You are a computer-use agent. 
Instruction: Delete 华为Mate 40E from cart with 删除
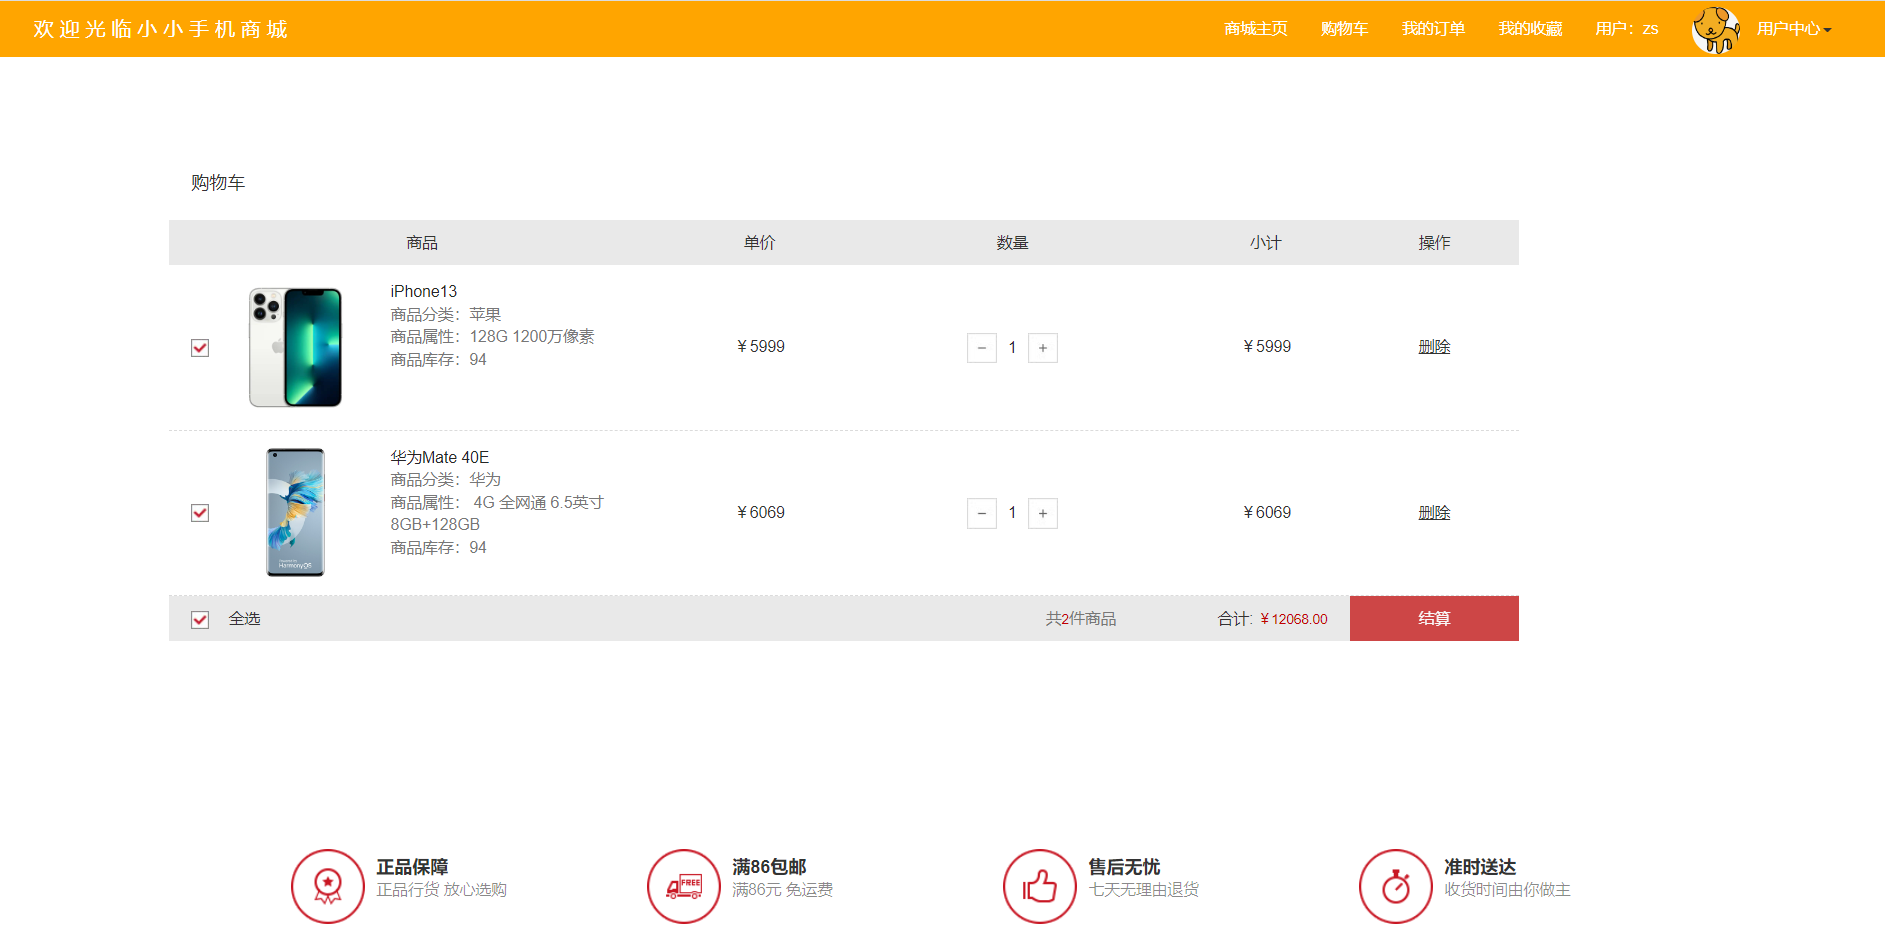(x=1434, y=513)
